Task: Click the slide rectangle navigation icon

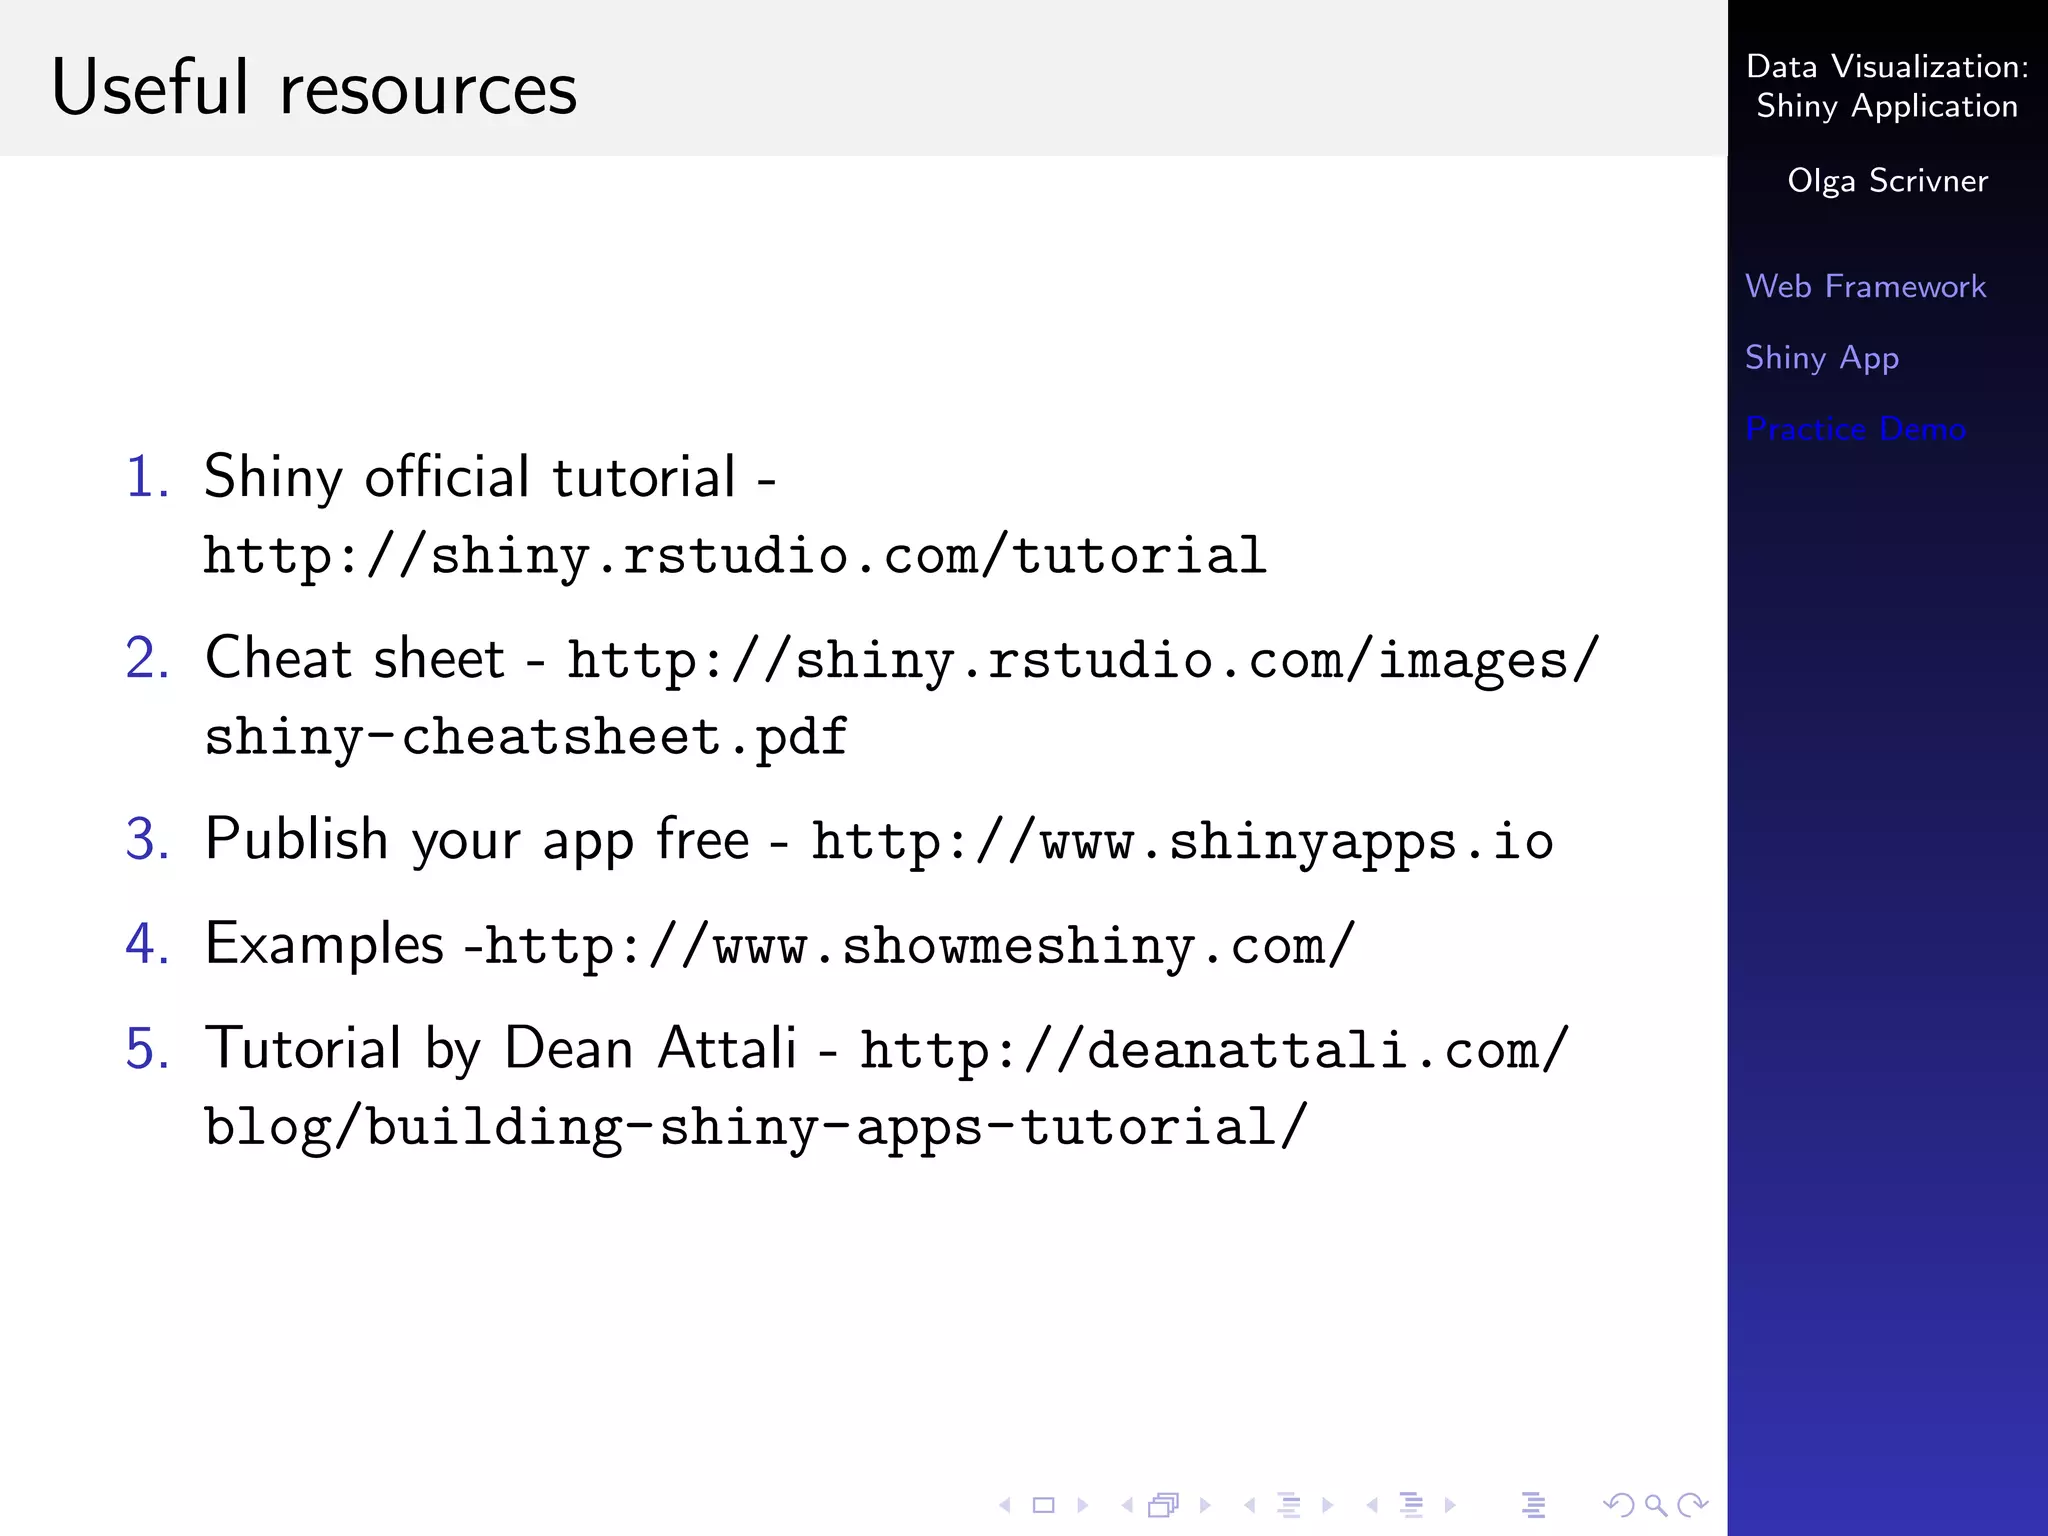Action: 1044,1505
